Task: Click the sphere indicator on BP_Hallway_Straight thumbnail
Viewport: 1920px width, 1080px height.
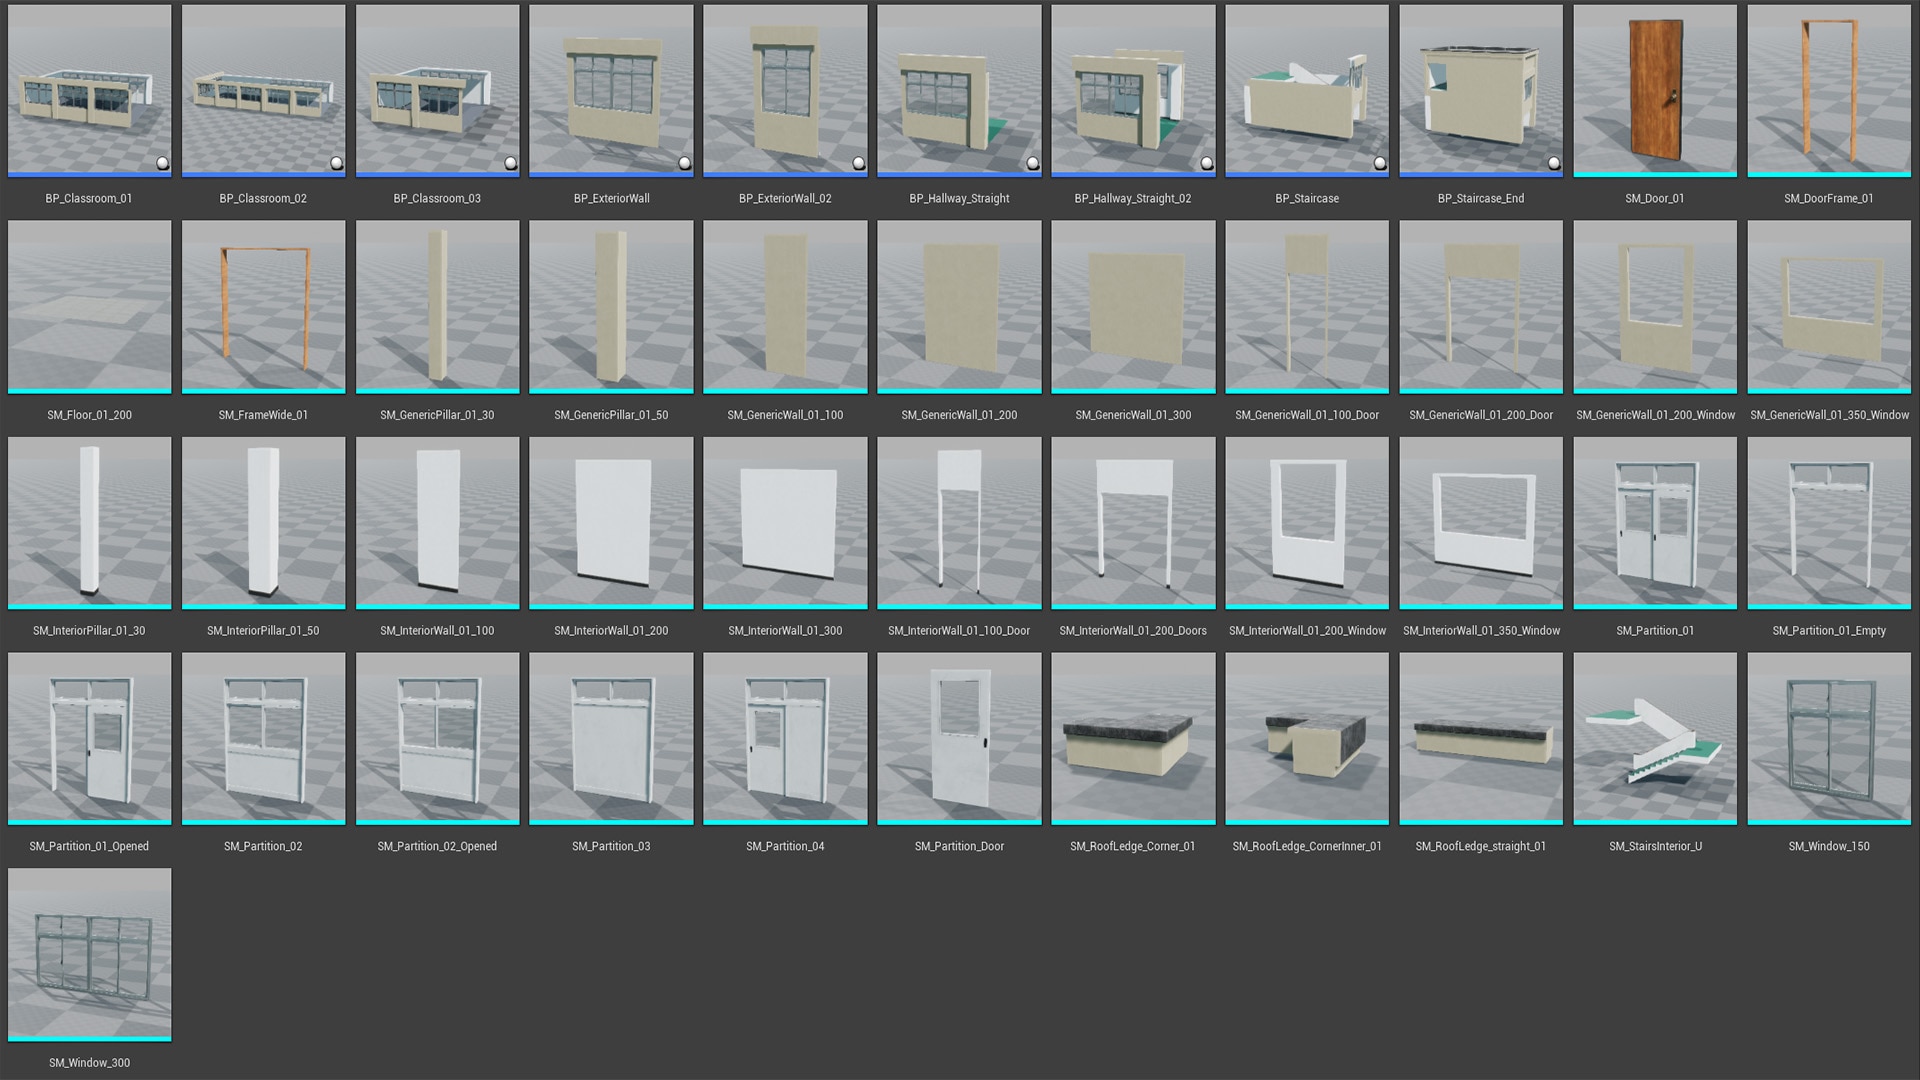Action: 1032,160
